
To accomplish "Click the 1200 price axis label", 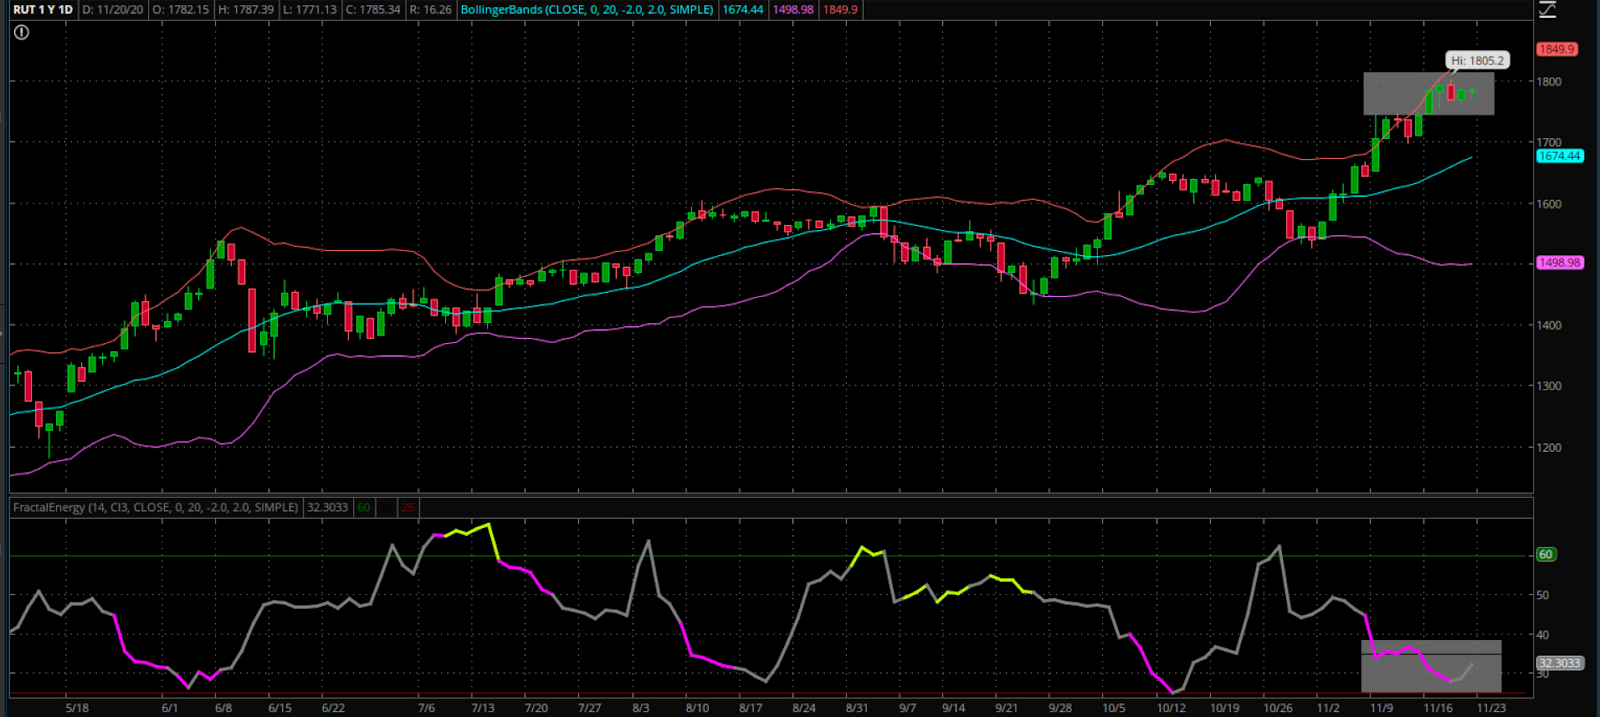I will tap(1549, 447).
